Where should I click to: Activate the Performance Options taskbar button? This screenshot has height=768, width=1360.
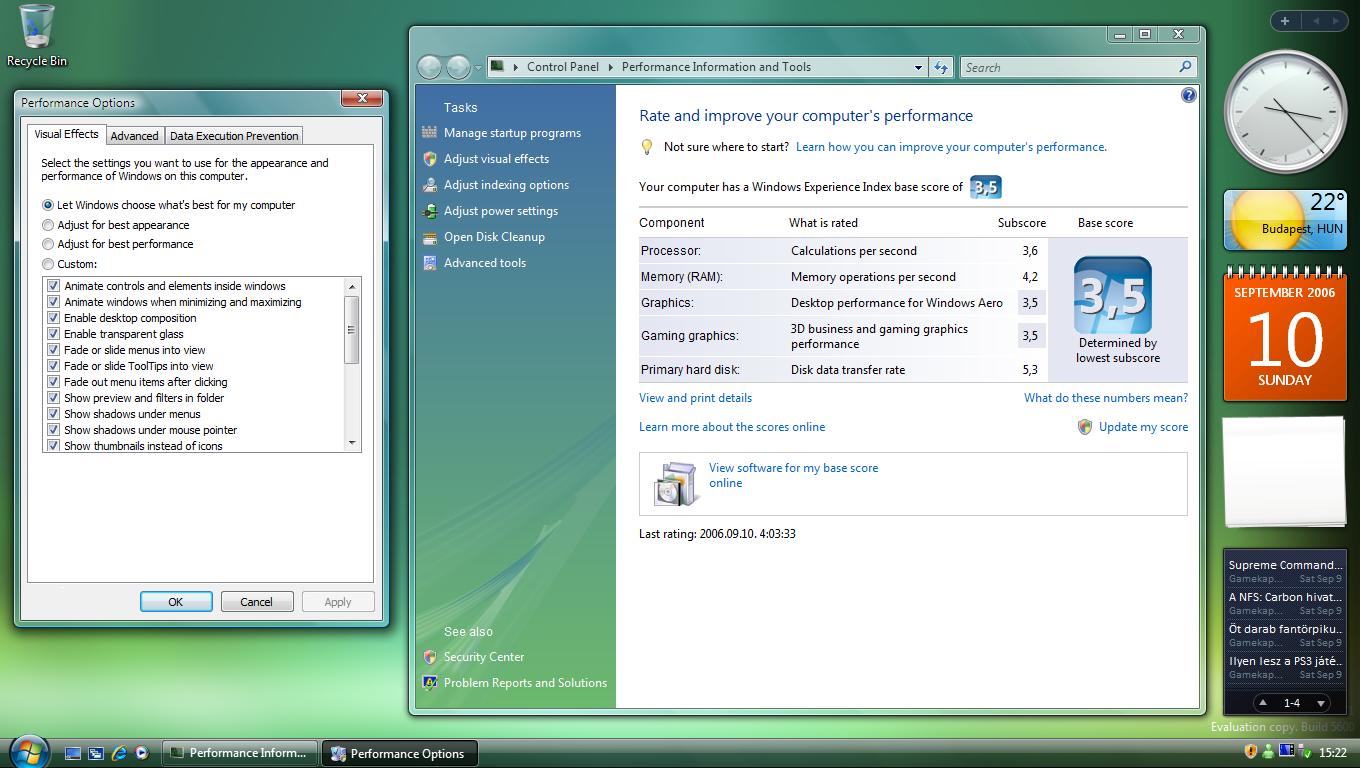[399, 753]
